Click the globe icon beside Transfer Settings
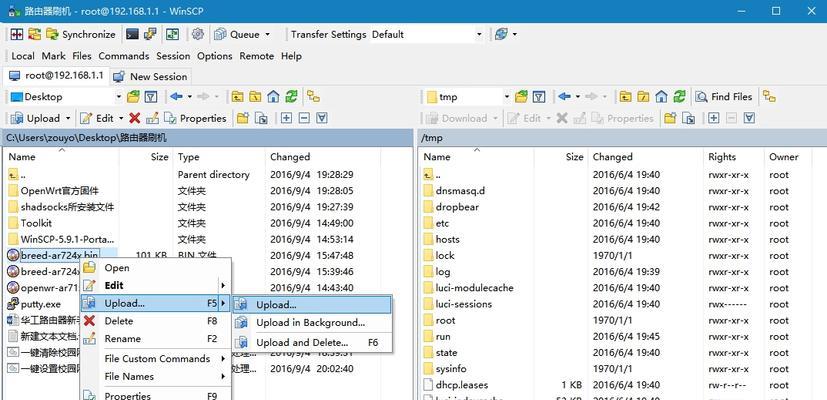The width and height of the screenshot is (827, 400). [501, 34]
